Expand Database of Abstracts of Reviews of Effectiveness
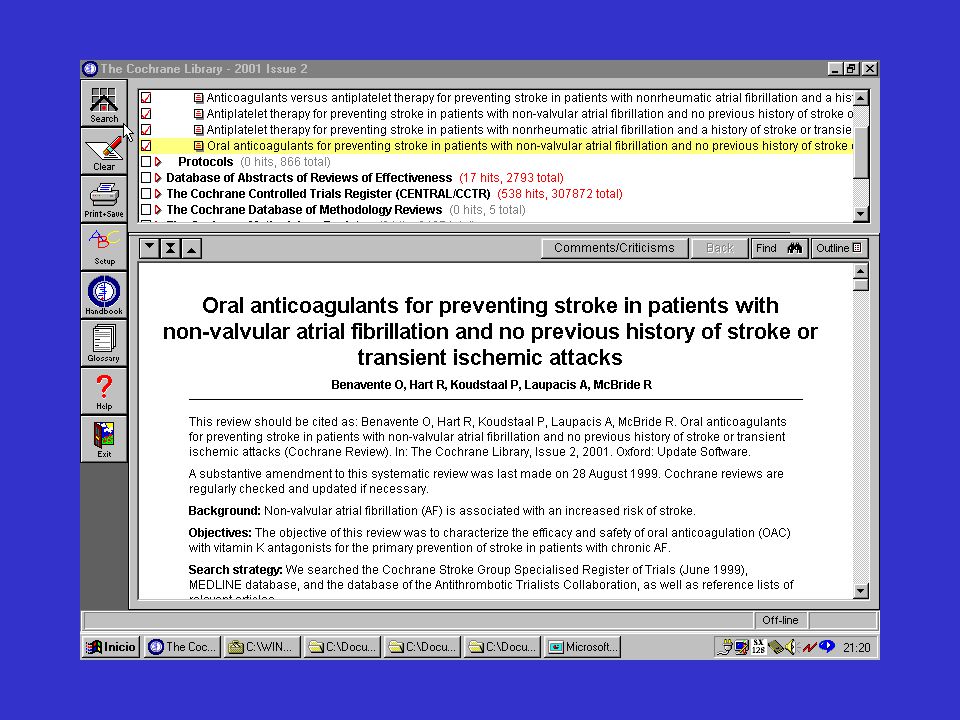 coord(158,178)
